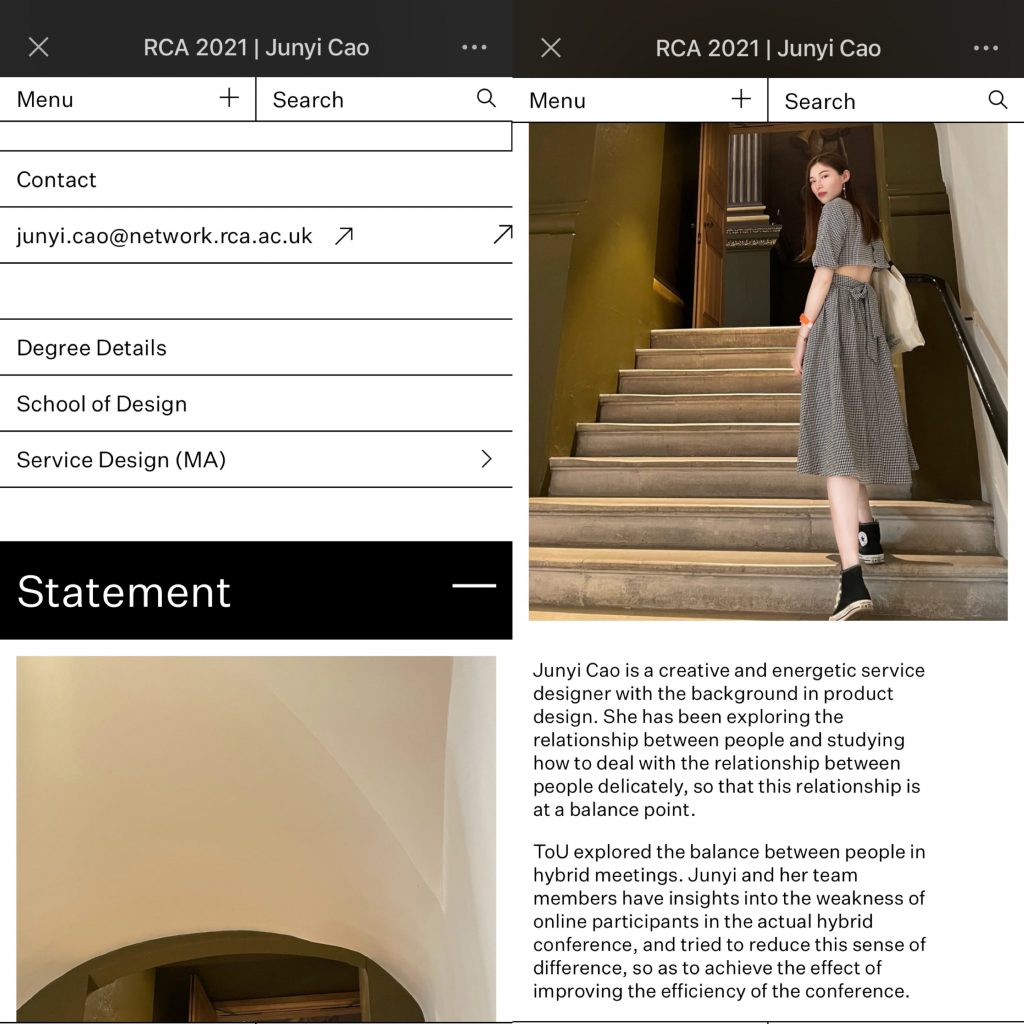The image size is (1024, 1024).
Task: Close the left RCA 2021 browser view
Action: coord(39,47)
